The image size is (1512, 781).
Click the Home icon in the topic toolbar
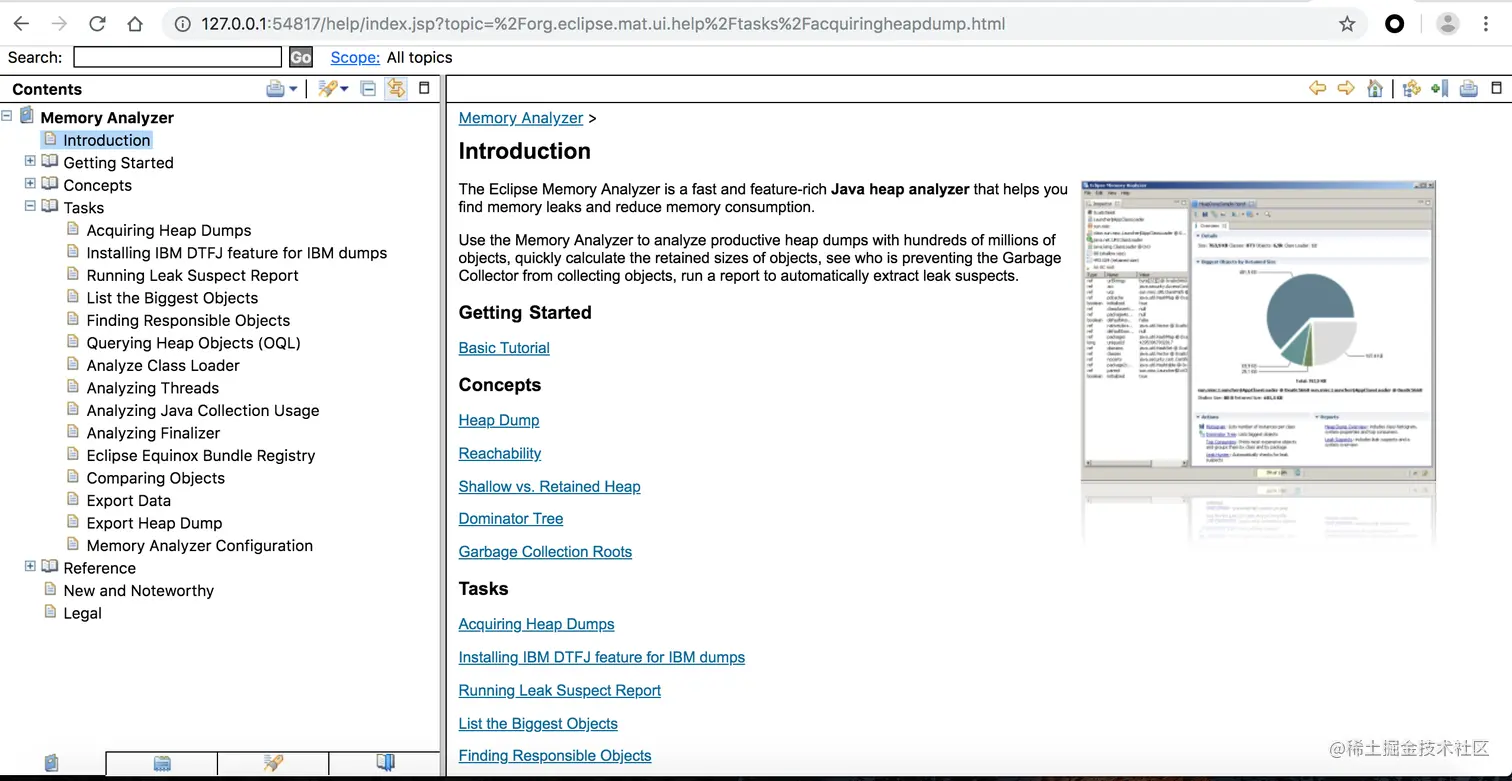1374,88
